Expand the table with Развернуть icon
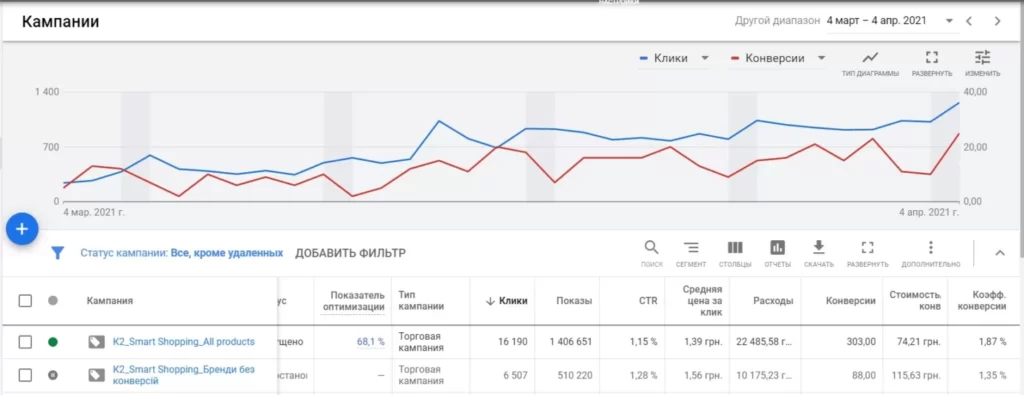This screenshot has width=1024, height=395. pos(867,247)
